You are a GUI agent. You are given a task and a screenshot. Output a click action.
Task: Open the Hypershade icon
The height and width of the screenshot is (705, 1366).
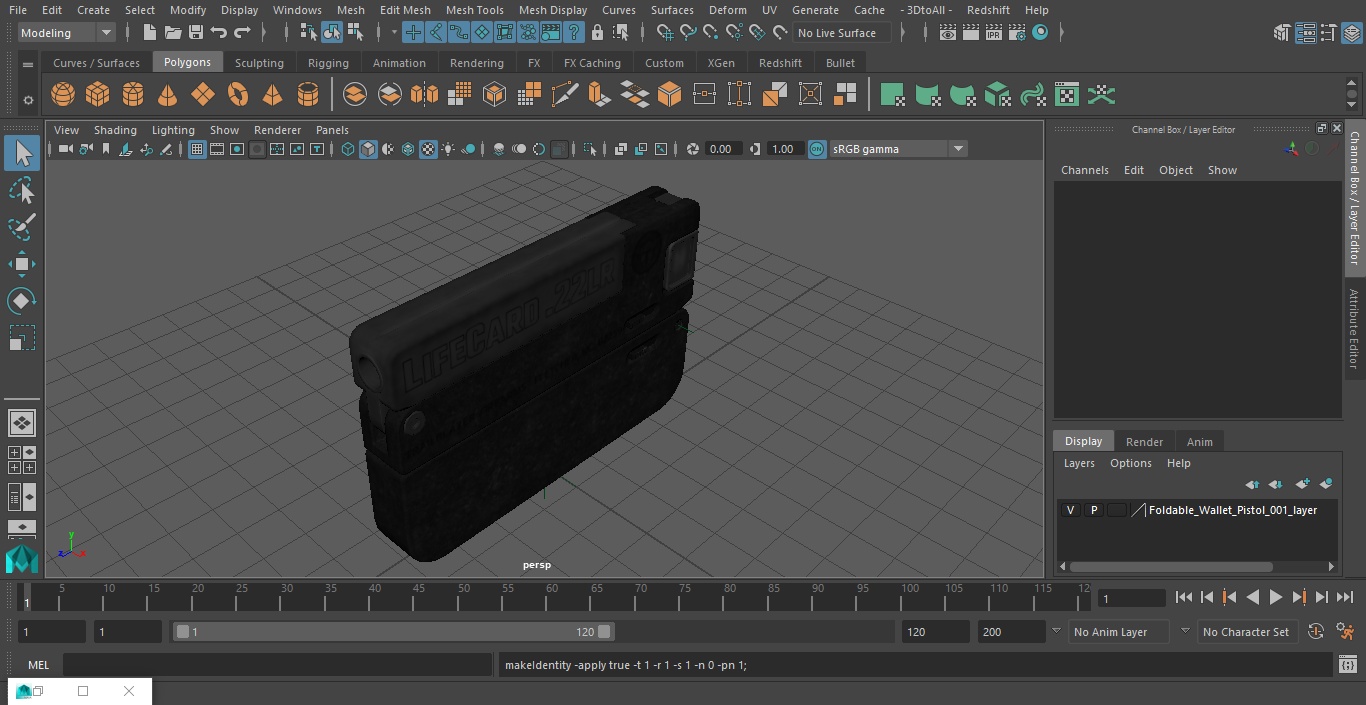1041,33
